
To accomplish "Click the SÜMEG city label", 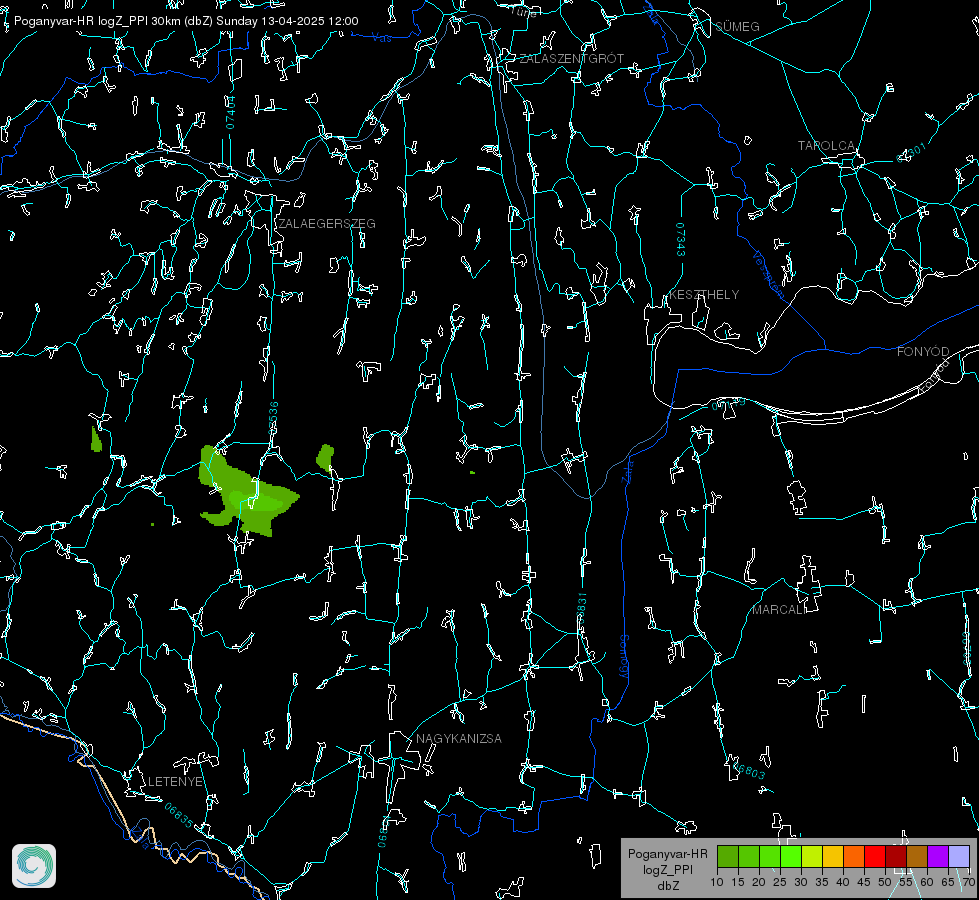I will coord(737,27).
